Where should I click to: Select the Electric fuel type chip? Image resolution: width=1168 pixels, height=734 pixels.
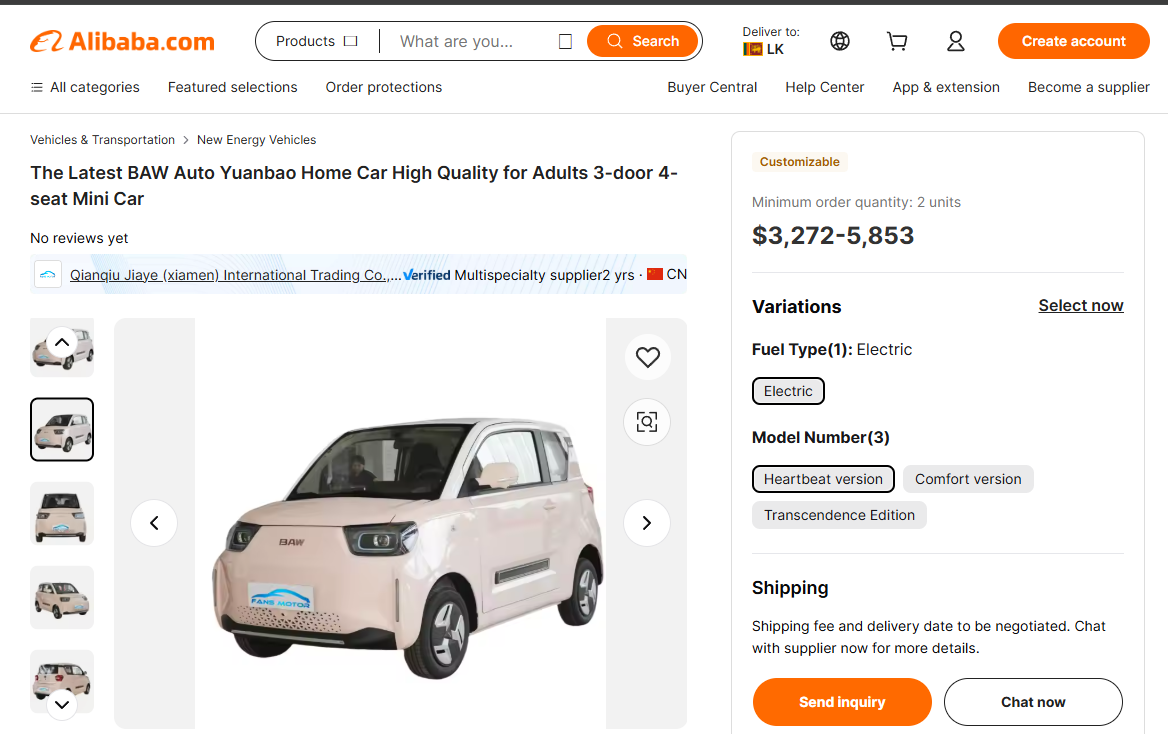tap(788, 391)
